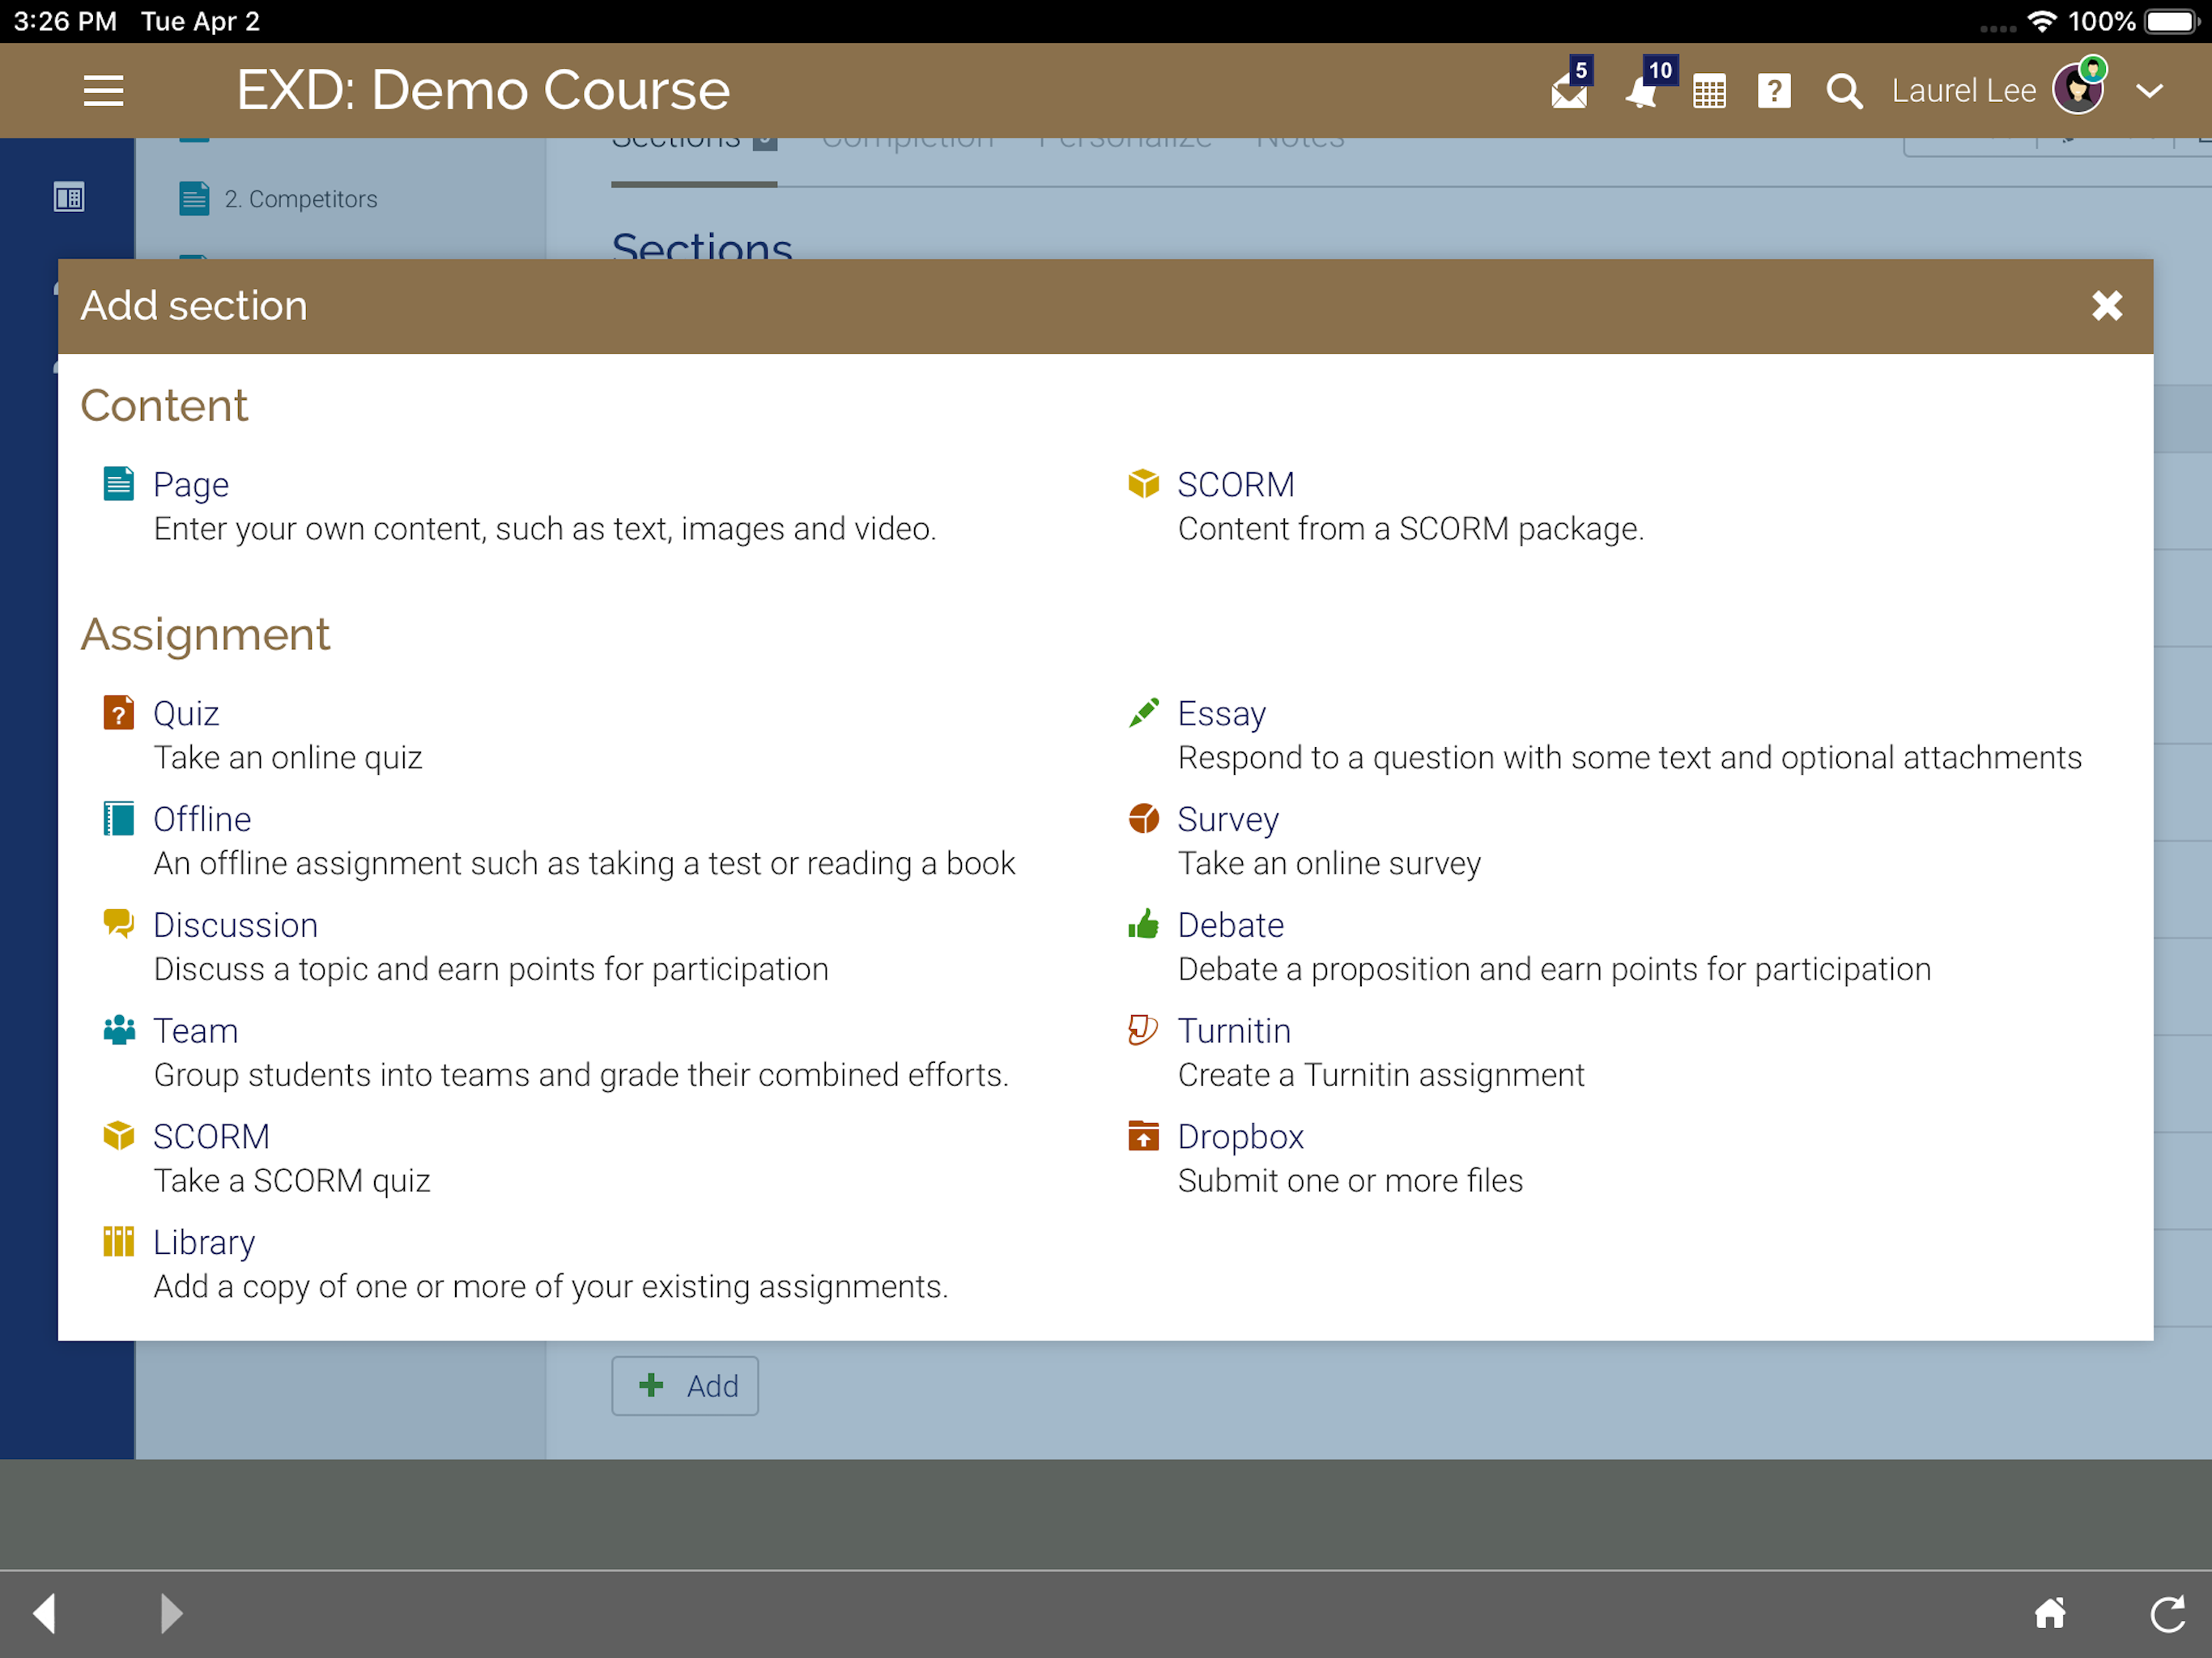2212x1658 pixels.
Task: Choose the Discussion assignment link
Action: point(236,925)
